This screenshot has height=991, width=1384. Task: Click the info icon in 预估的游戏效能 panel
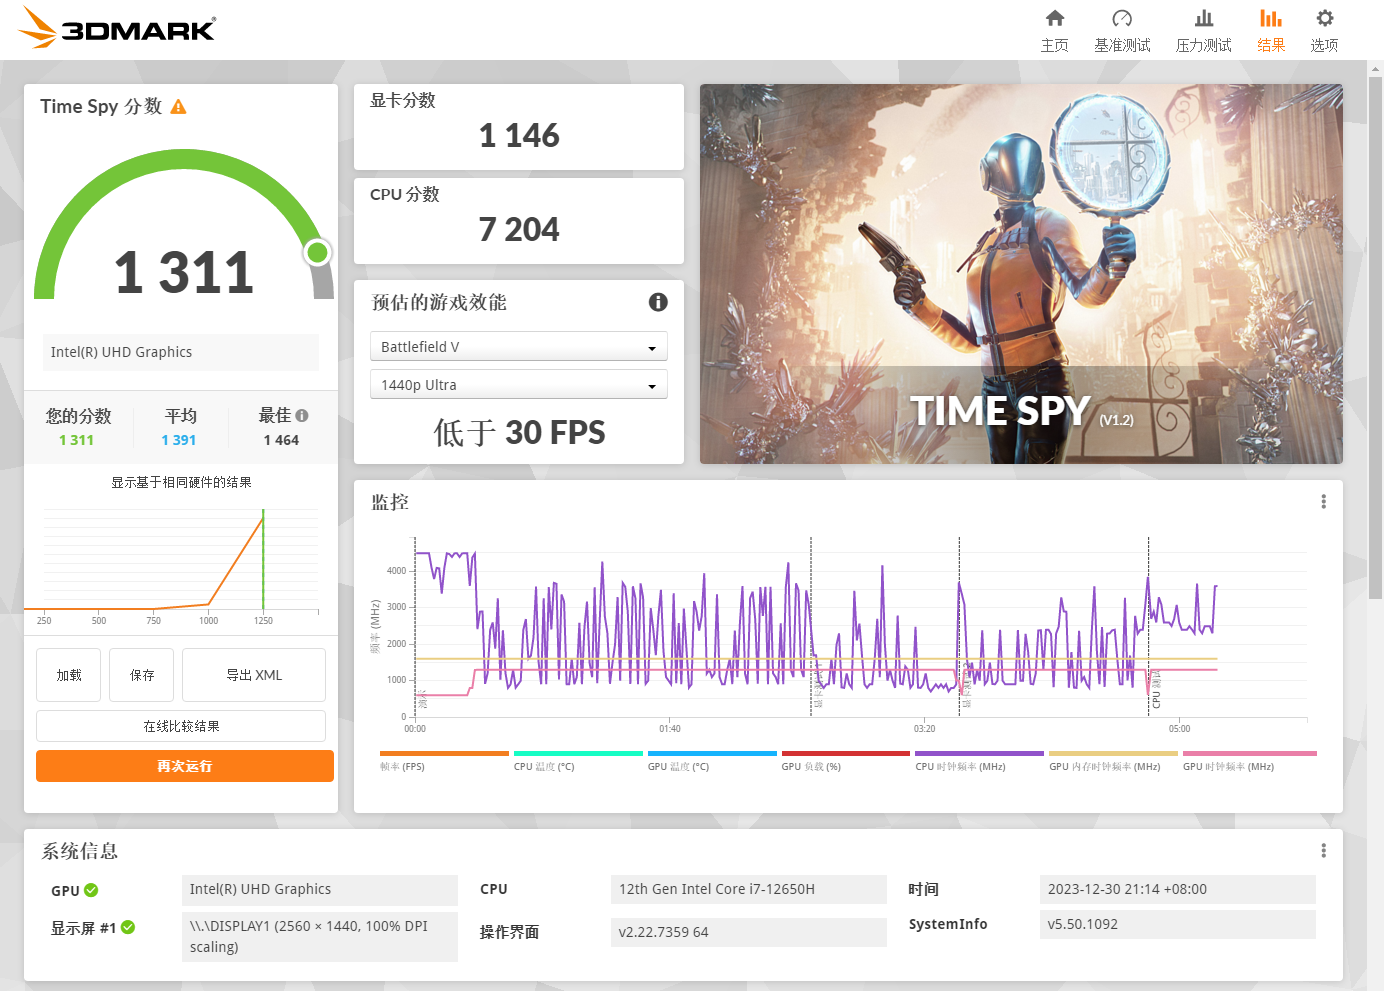[x=658, y=302]
